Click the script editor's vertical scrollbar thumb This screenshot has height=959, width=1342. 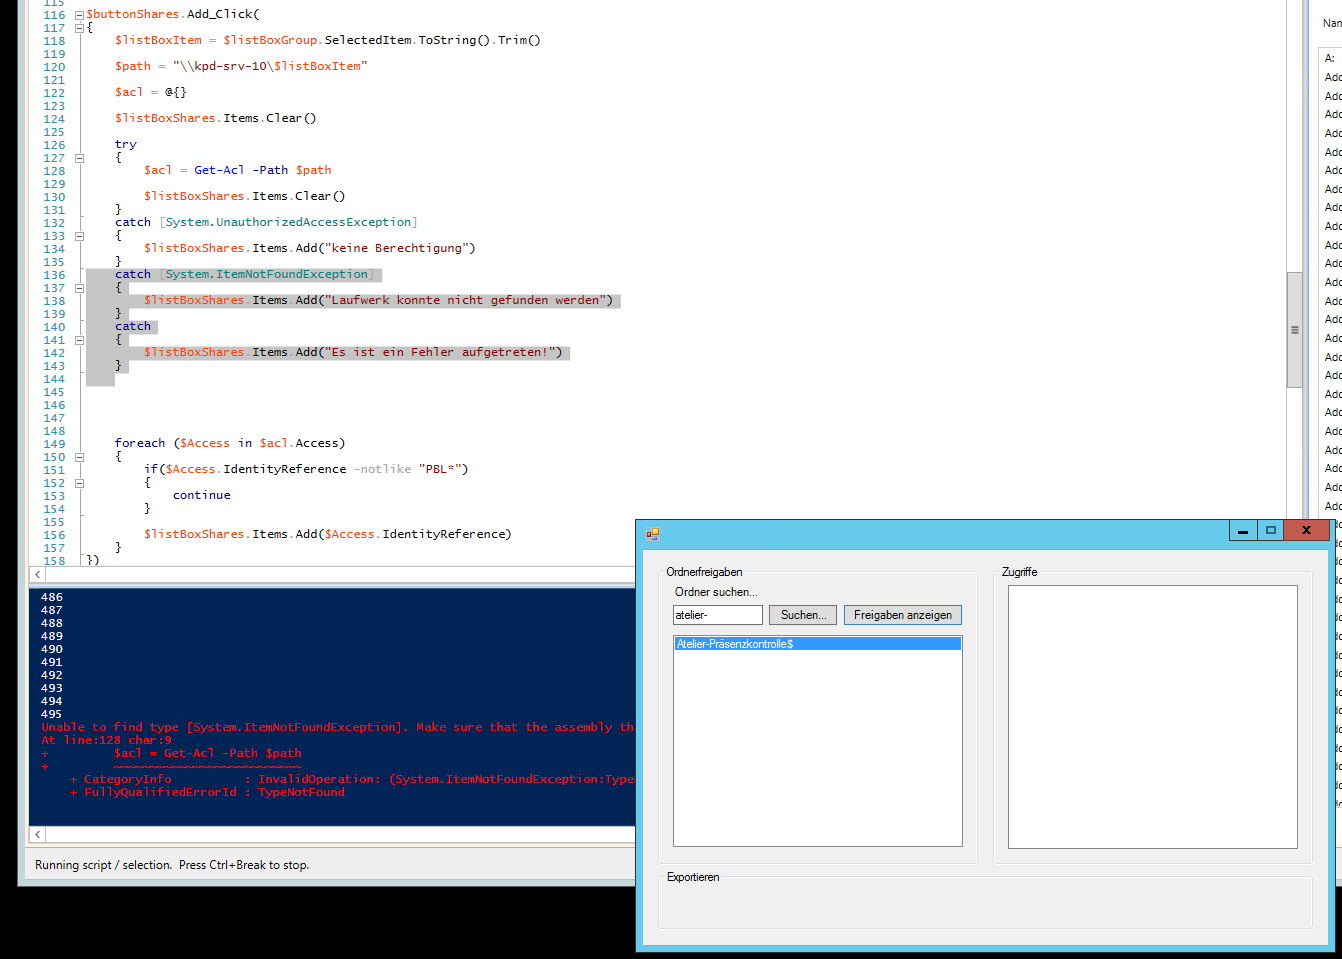coord(1294,329)
